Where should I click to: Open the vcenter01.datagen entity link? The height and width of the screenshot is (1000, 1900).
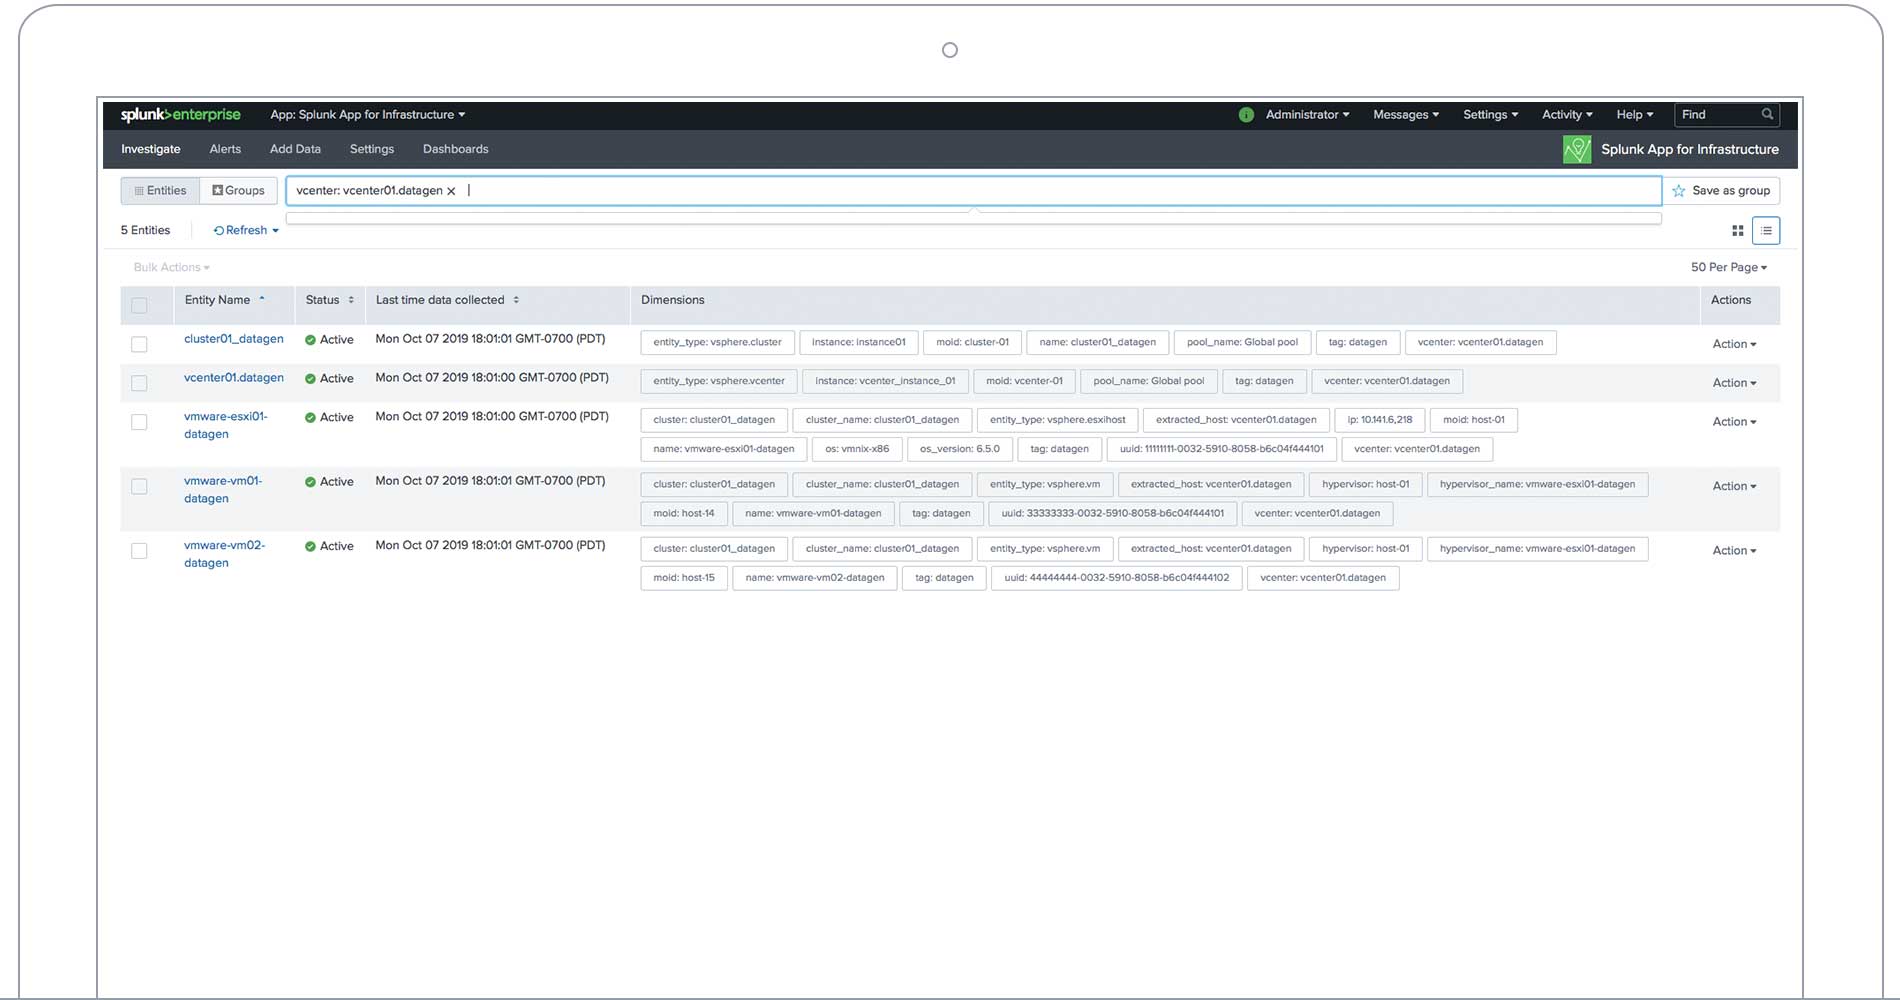click(x=234, y=378)
